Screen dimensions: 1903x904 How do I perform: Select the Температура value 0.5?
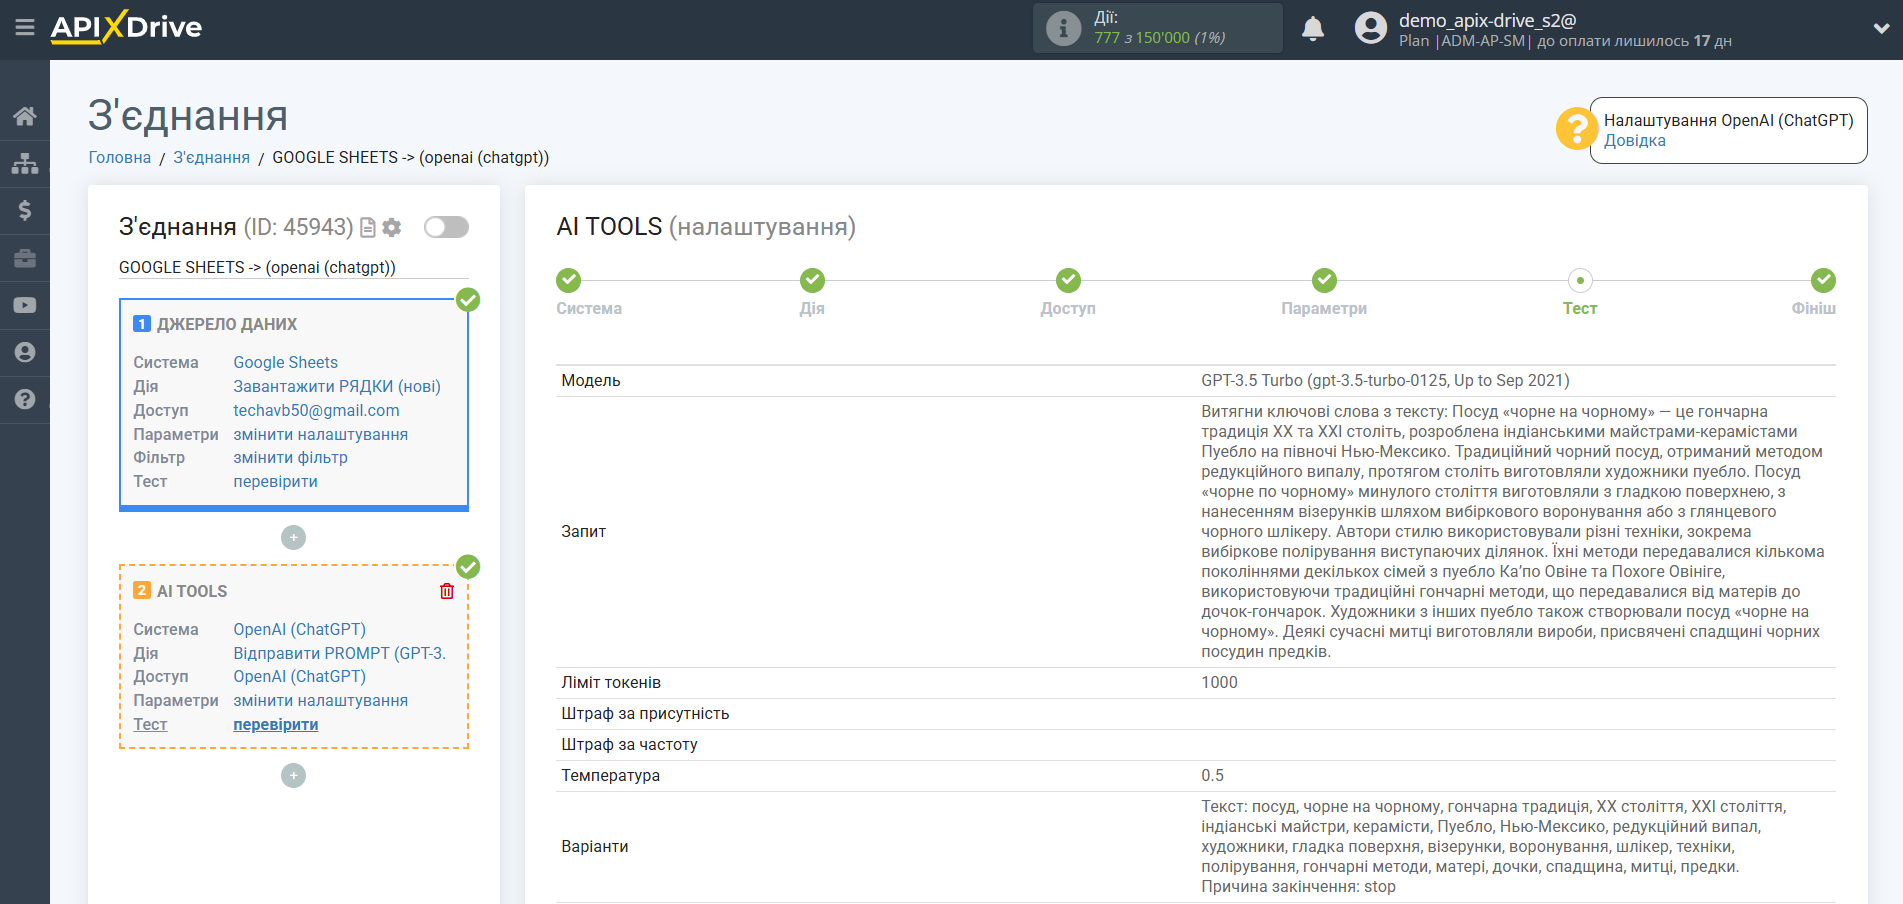point(1212,776)
